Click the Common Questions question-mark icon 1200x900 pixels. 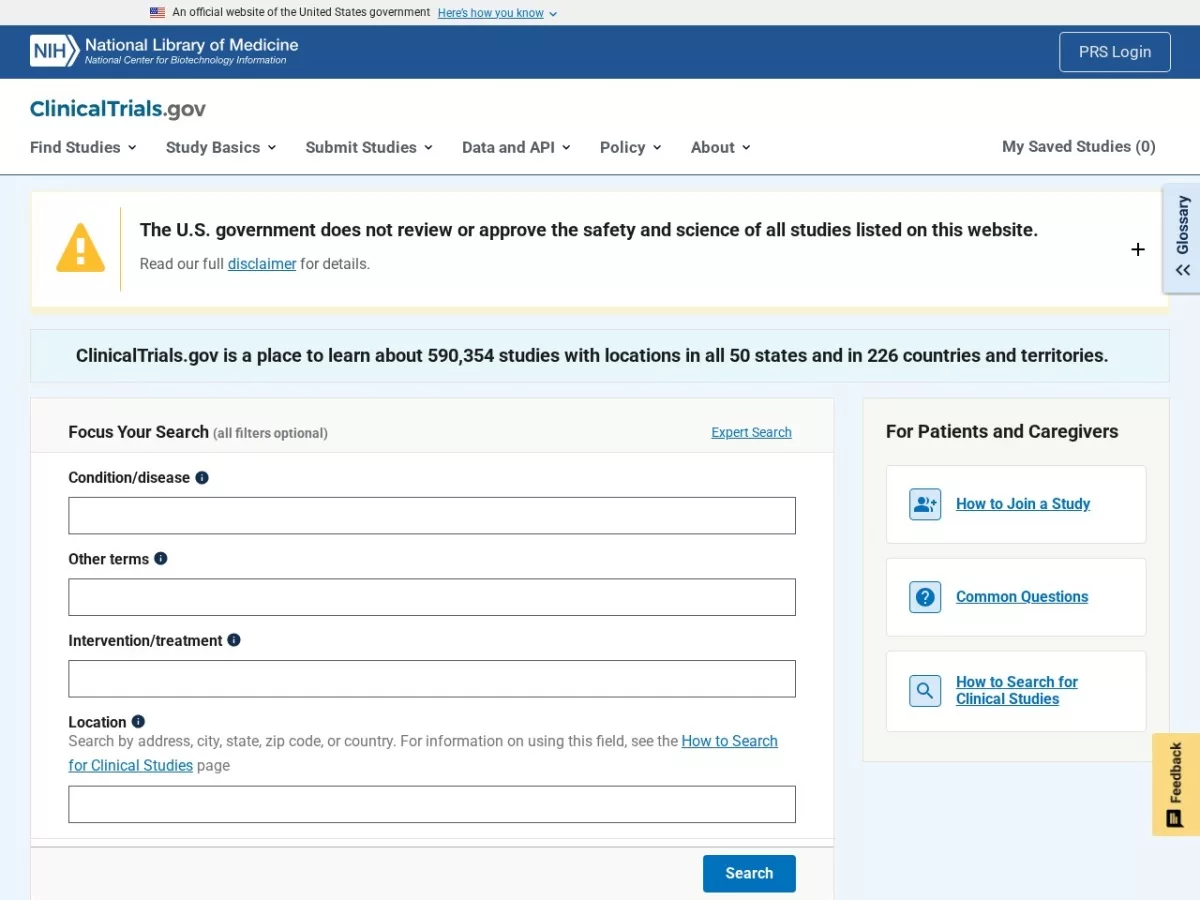pyautogui.click(x=925, y=597)
